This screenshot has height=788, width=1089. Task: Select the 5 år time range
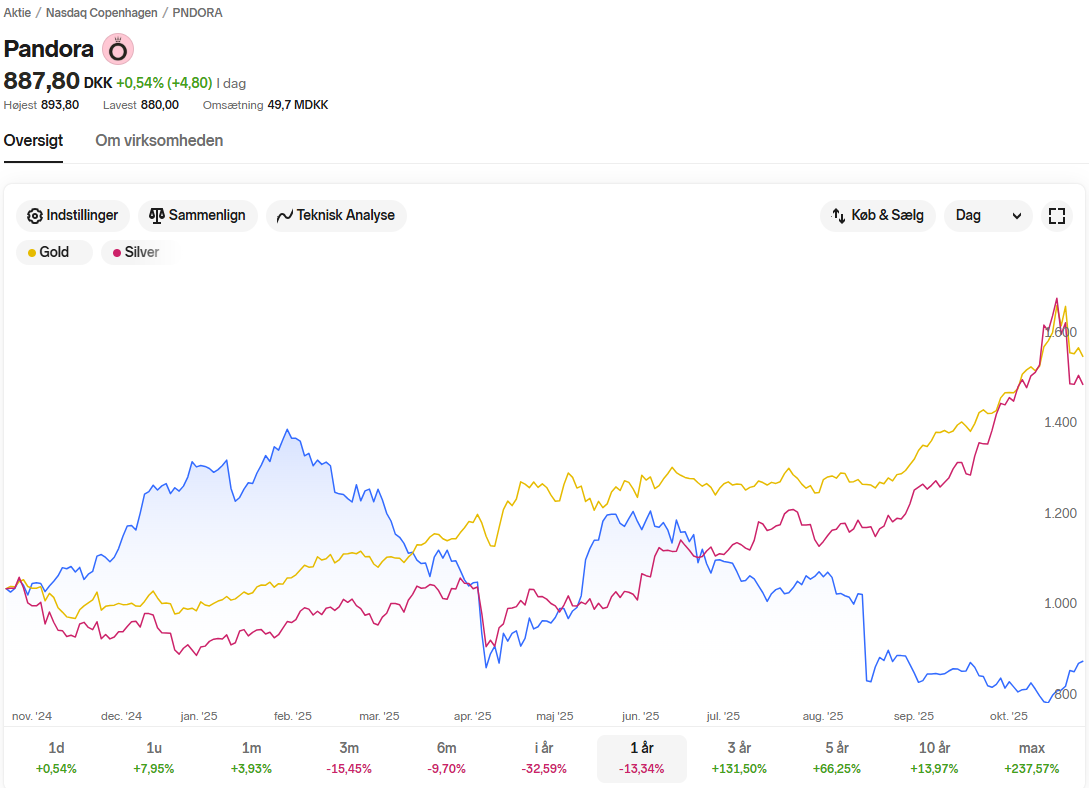(837, 758)
